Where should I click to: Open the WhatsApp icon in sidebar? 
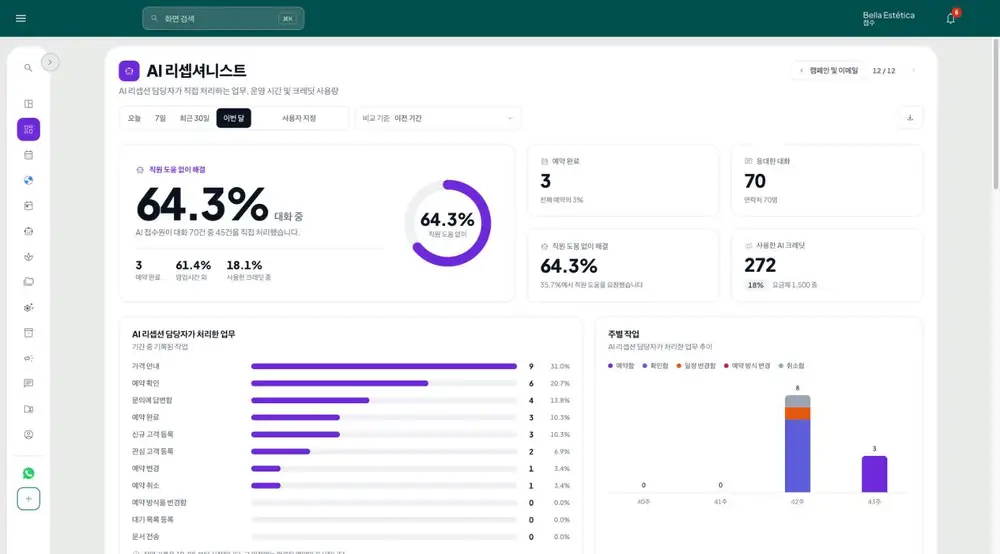pyautogui.click(x=28, y=473)
